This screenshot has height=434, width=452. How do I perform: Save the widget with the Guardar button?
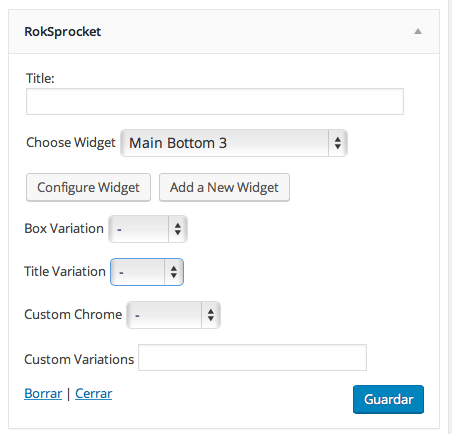tap(388, 399)
